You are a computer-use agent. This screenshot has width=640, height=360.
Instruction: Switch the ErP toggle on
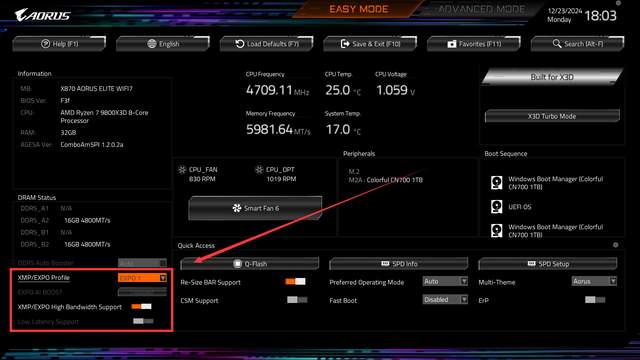[x=595, y=300]
